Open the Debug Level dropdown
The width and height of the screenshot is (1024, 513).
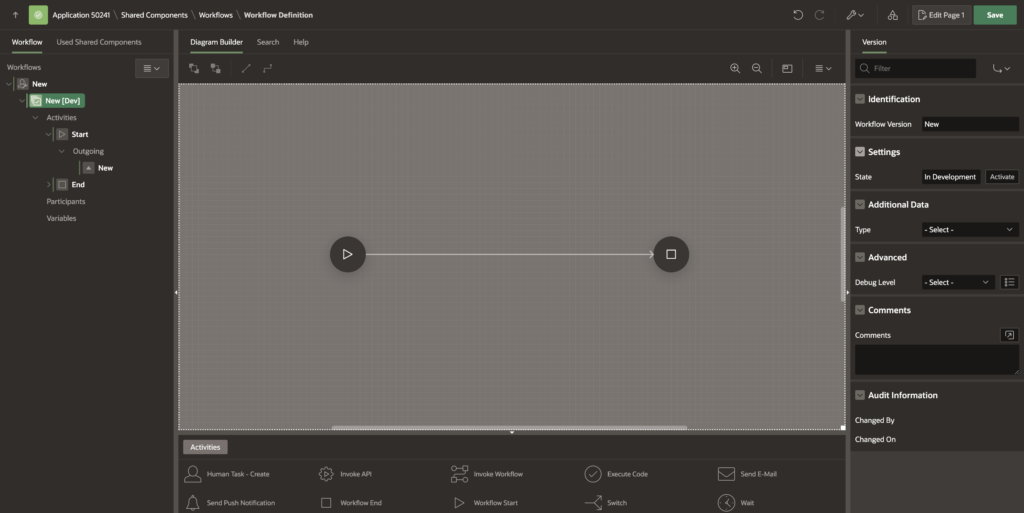957,282
